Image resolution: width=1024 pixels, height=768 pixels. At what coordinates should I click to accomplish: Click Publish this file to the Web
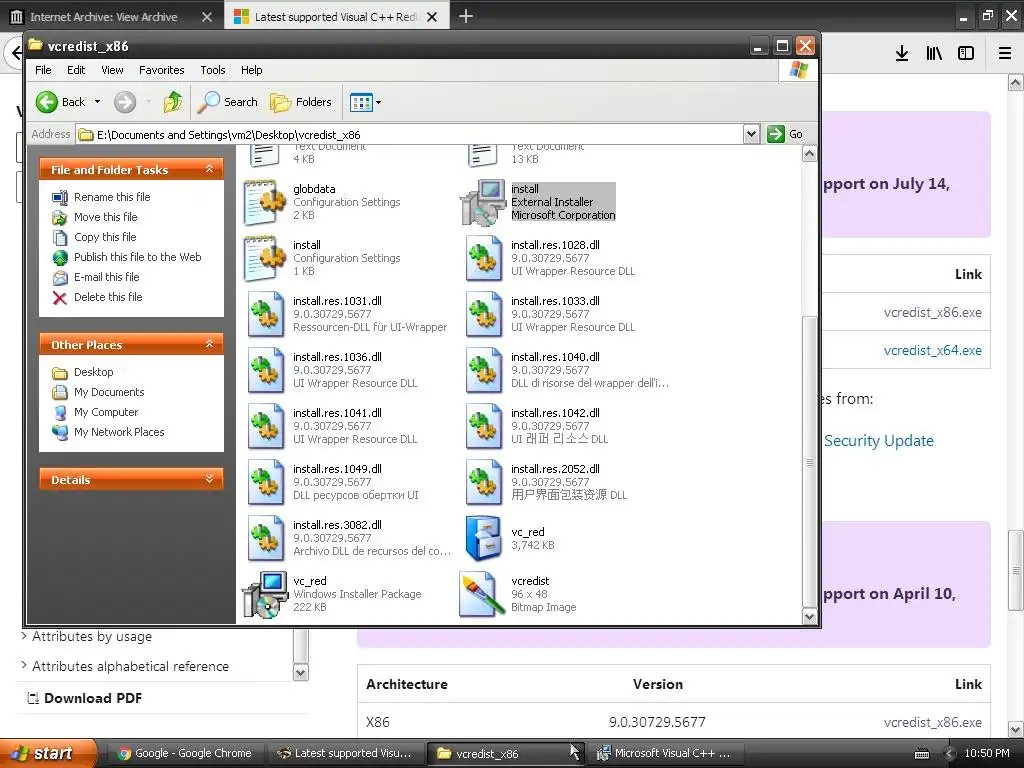pyautogui.click(x=137, y=257)
